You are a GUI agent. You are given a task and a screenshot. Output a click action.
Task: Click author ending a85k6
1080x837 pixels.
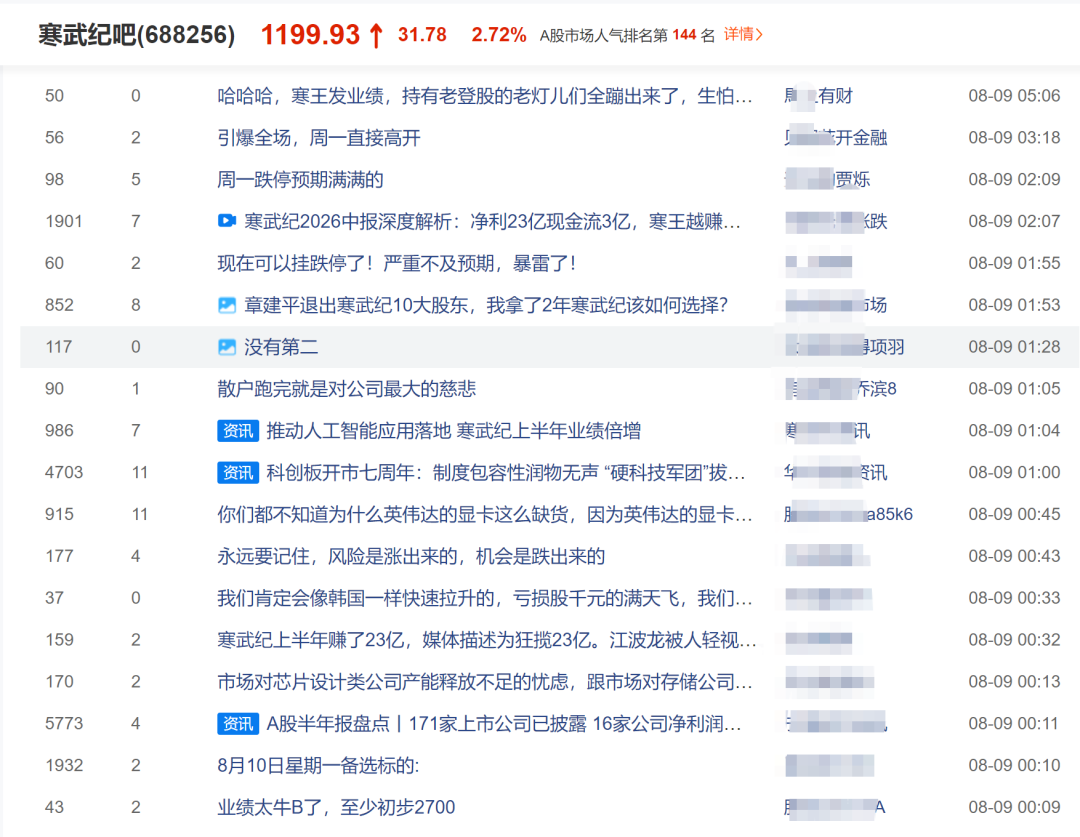tap(849, 515)
